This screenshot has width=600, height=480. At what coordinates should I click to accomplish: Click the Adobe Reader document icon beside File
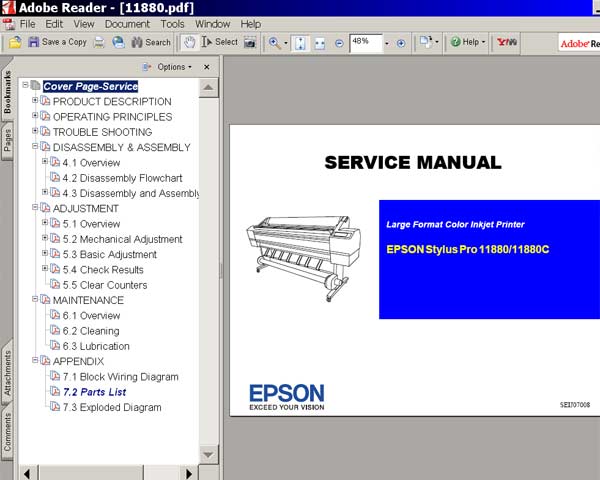point(8,24)
